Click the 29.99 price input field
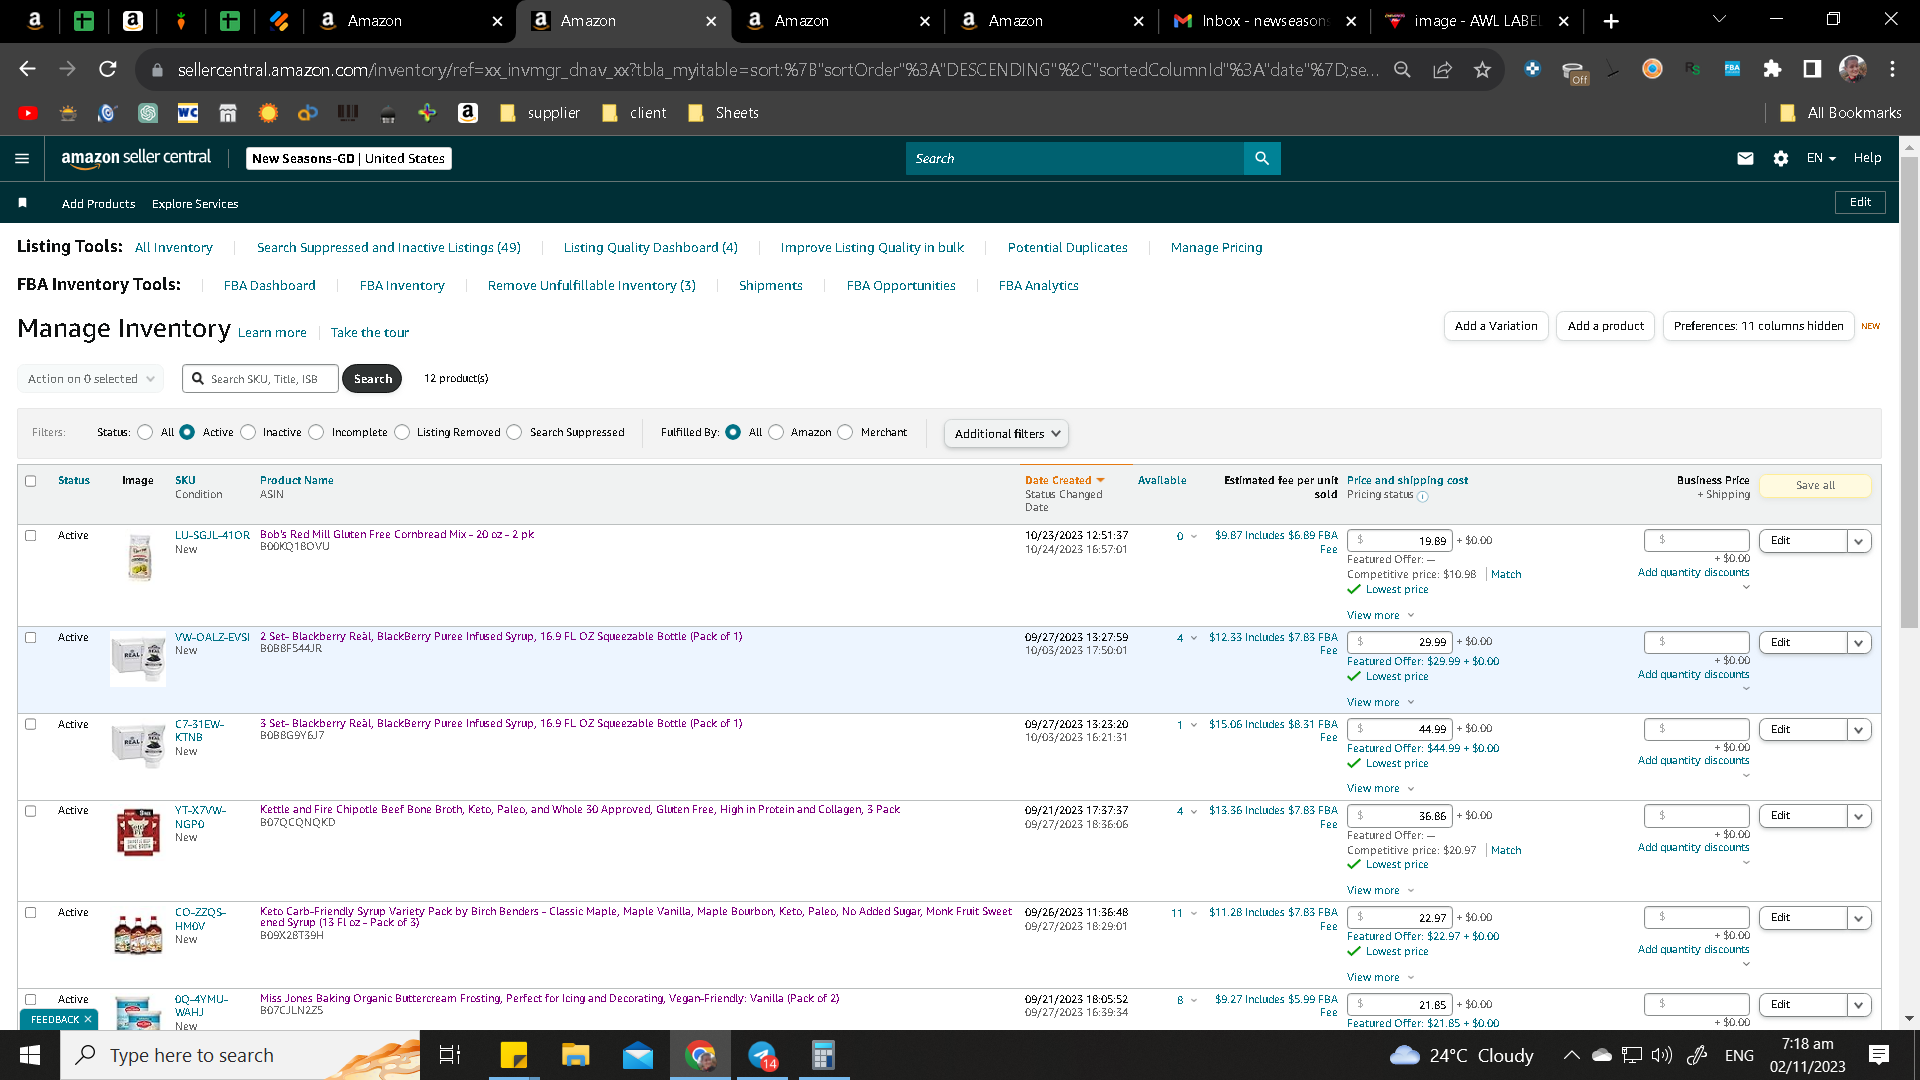The image size is (1920, 1080). 1399,642
